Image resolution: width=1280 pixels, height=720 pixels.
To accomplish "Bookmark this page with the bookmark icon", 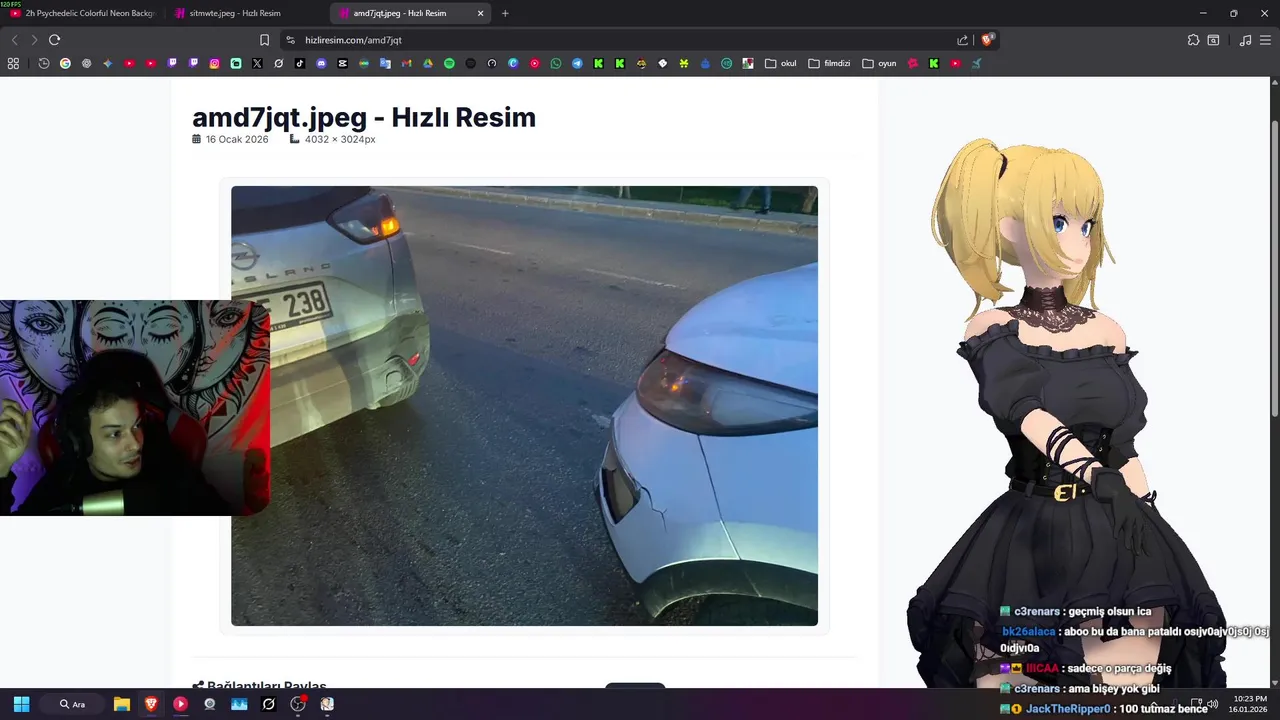I will point(264,40).
